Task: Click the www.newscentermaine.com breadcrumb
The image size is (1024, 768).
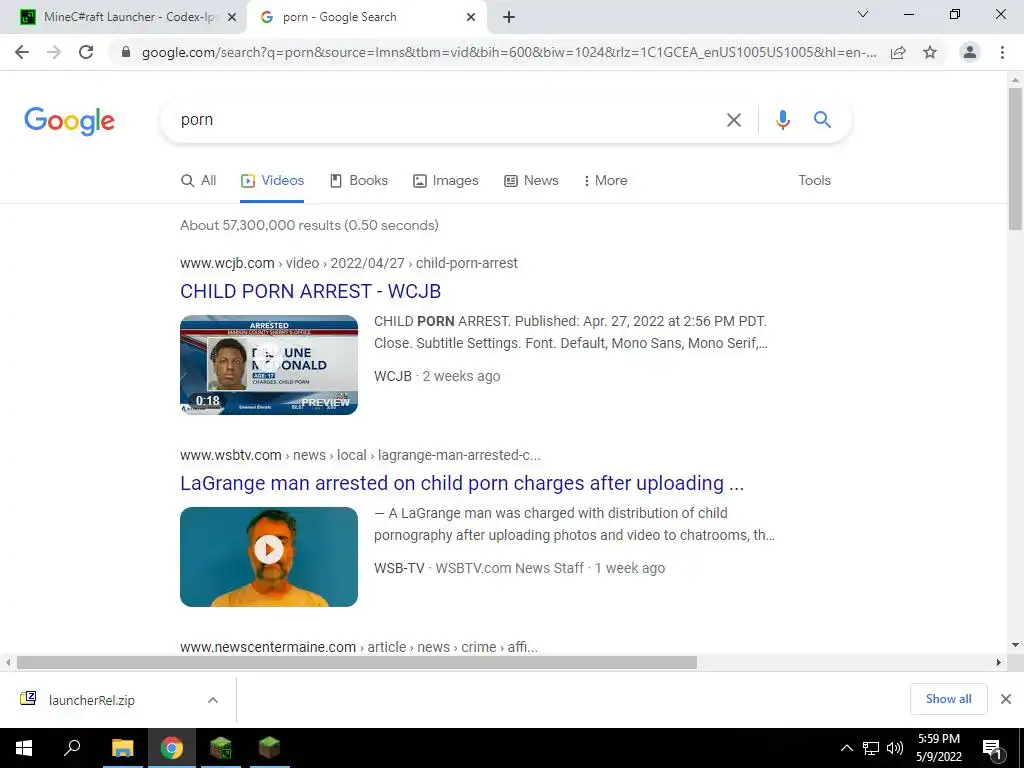Action: (359, 647)
